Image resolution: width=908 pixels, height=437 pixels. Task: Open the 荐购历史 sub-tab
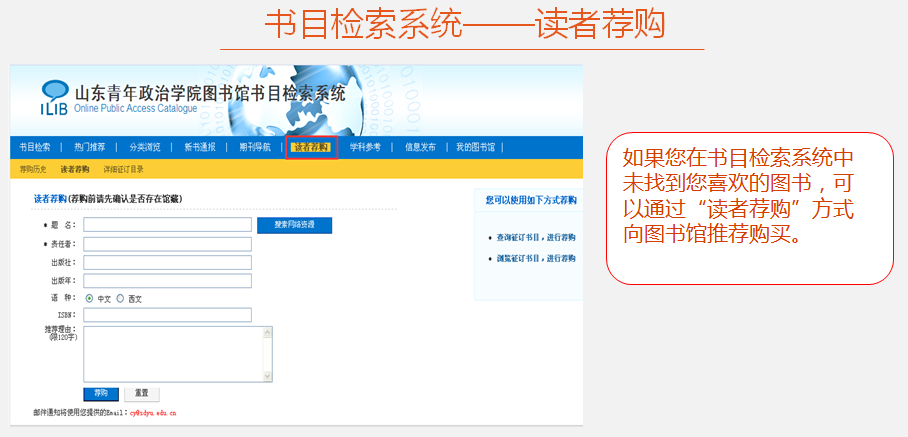[x=33, y=169]
